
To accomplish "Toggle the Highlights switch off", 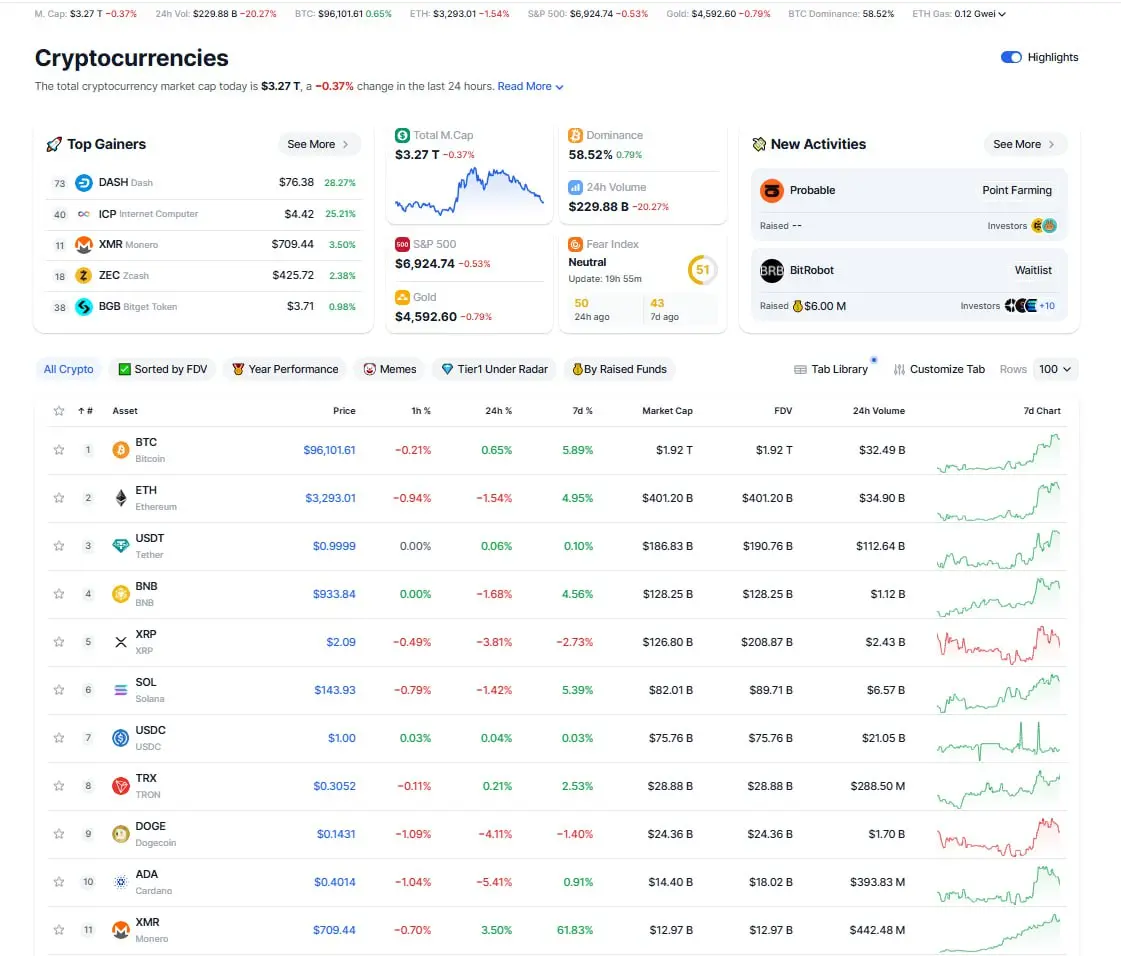I will point(1011,57).
